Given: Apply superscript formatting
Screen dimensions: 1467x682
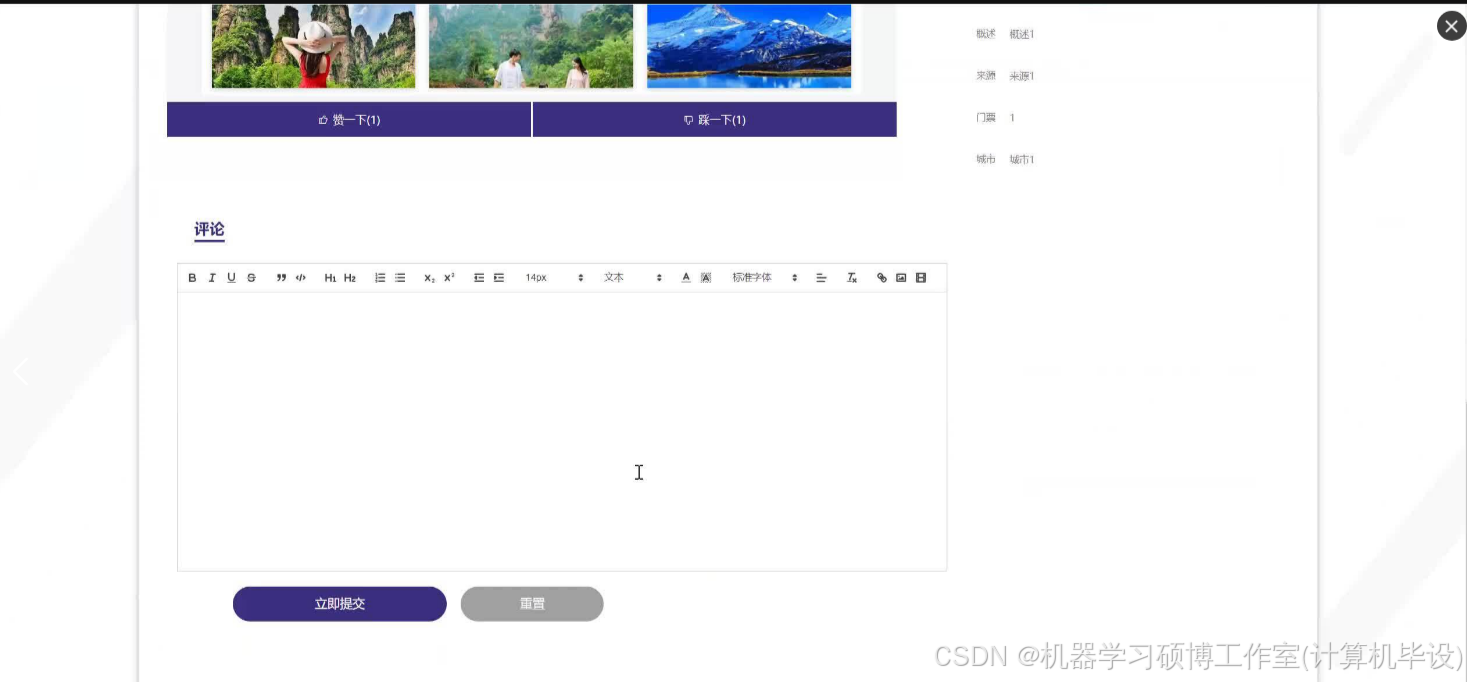Looking at the screenshot, I should (x=449, y=278).
